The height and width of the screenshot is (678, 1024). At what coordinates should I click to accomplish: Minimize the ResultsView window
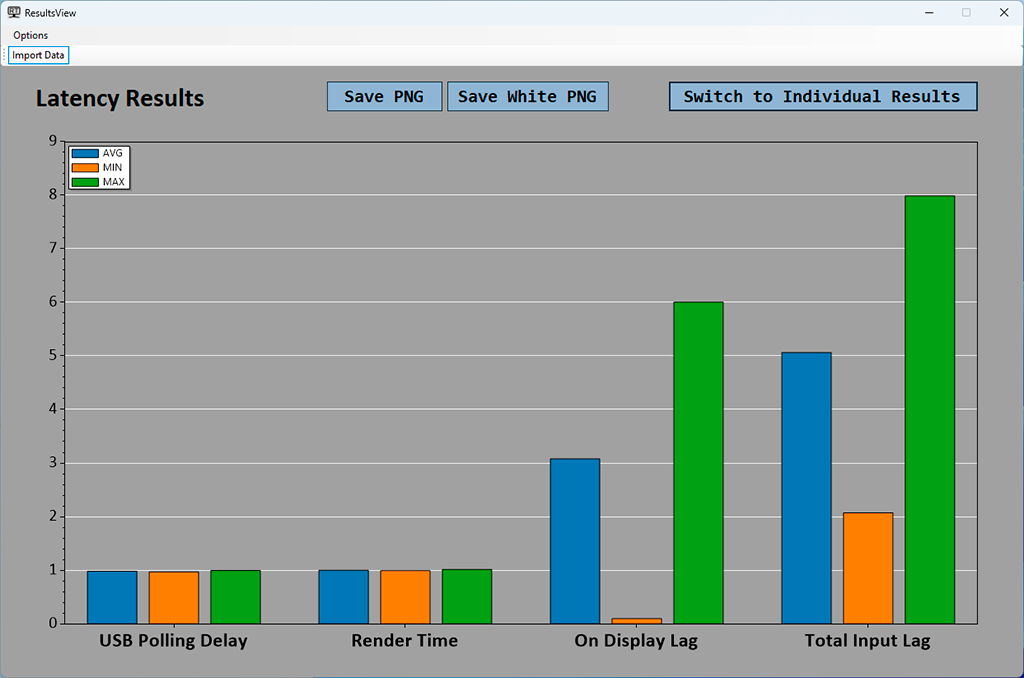point(929,13)
